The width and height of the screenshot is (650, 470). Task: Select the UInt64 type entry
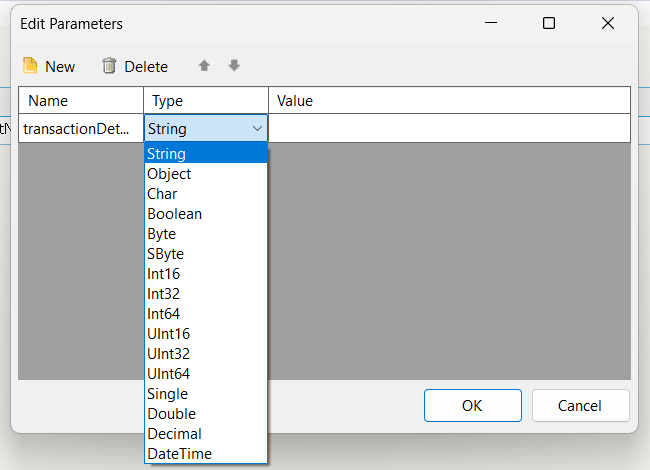tap(206, 374)
